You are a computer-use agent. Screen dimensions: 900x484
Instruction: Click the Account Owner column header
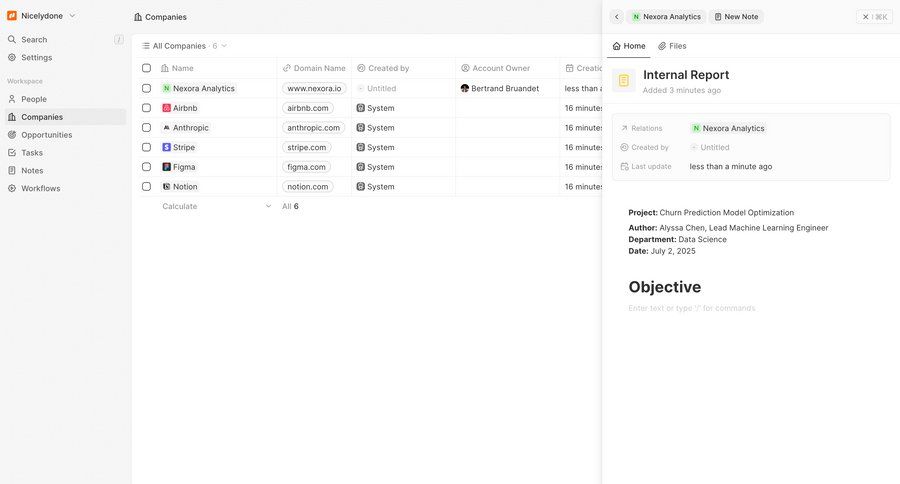tap(495, 68)
